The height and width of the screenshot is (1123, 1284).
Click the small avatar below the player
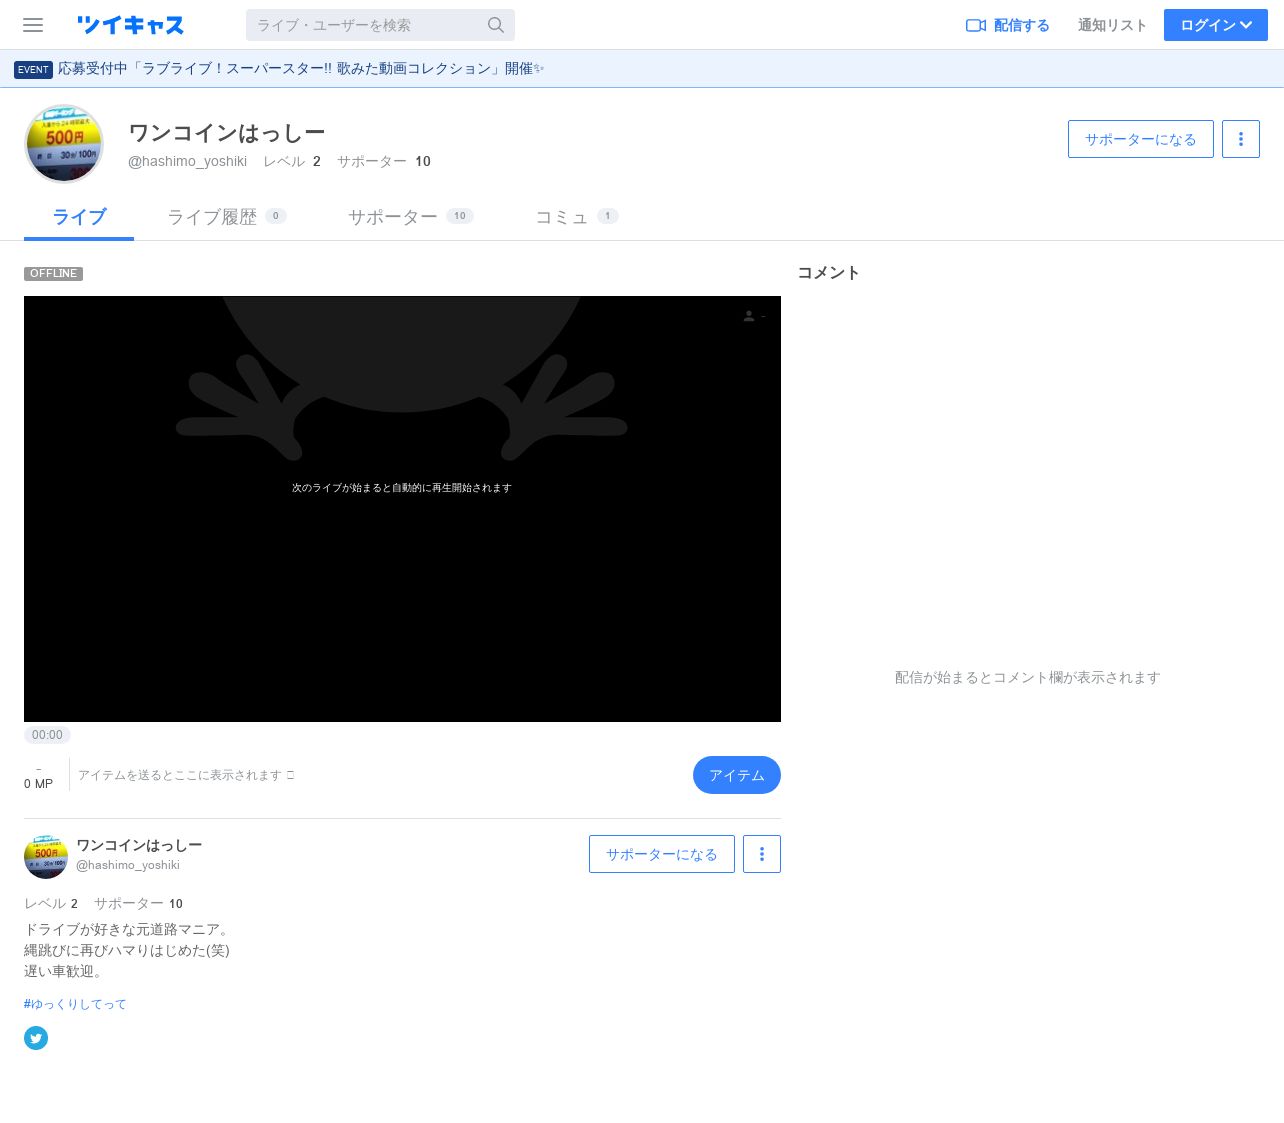pos(46,857)
